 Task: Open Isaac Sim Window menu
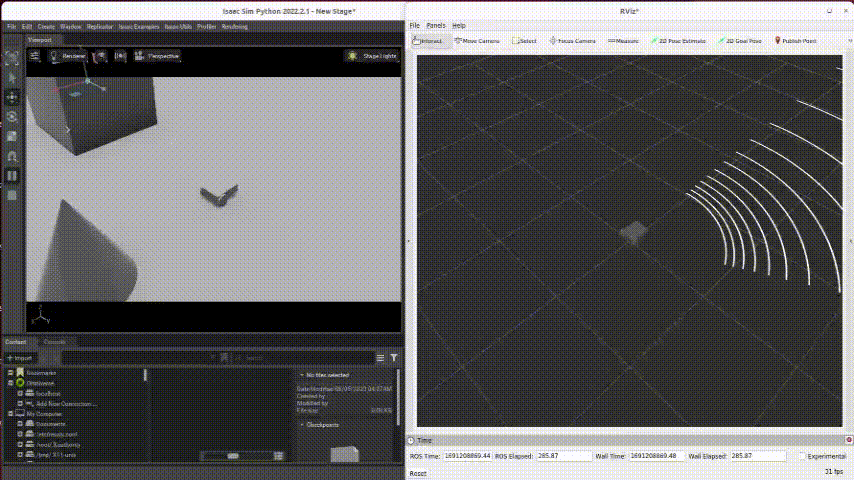click(71, 27)
